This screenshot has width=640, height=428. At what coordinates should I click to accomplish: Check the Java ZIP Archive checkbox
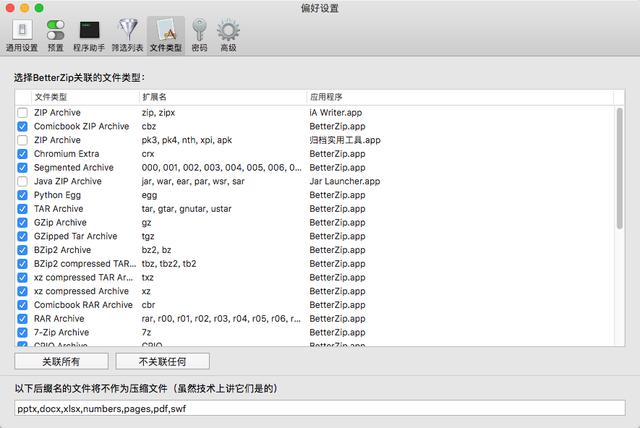22,182
